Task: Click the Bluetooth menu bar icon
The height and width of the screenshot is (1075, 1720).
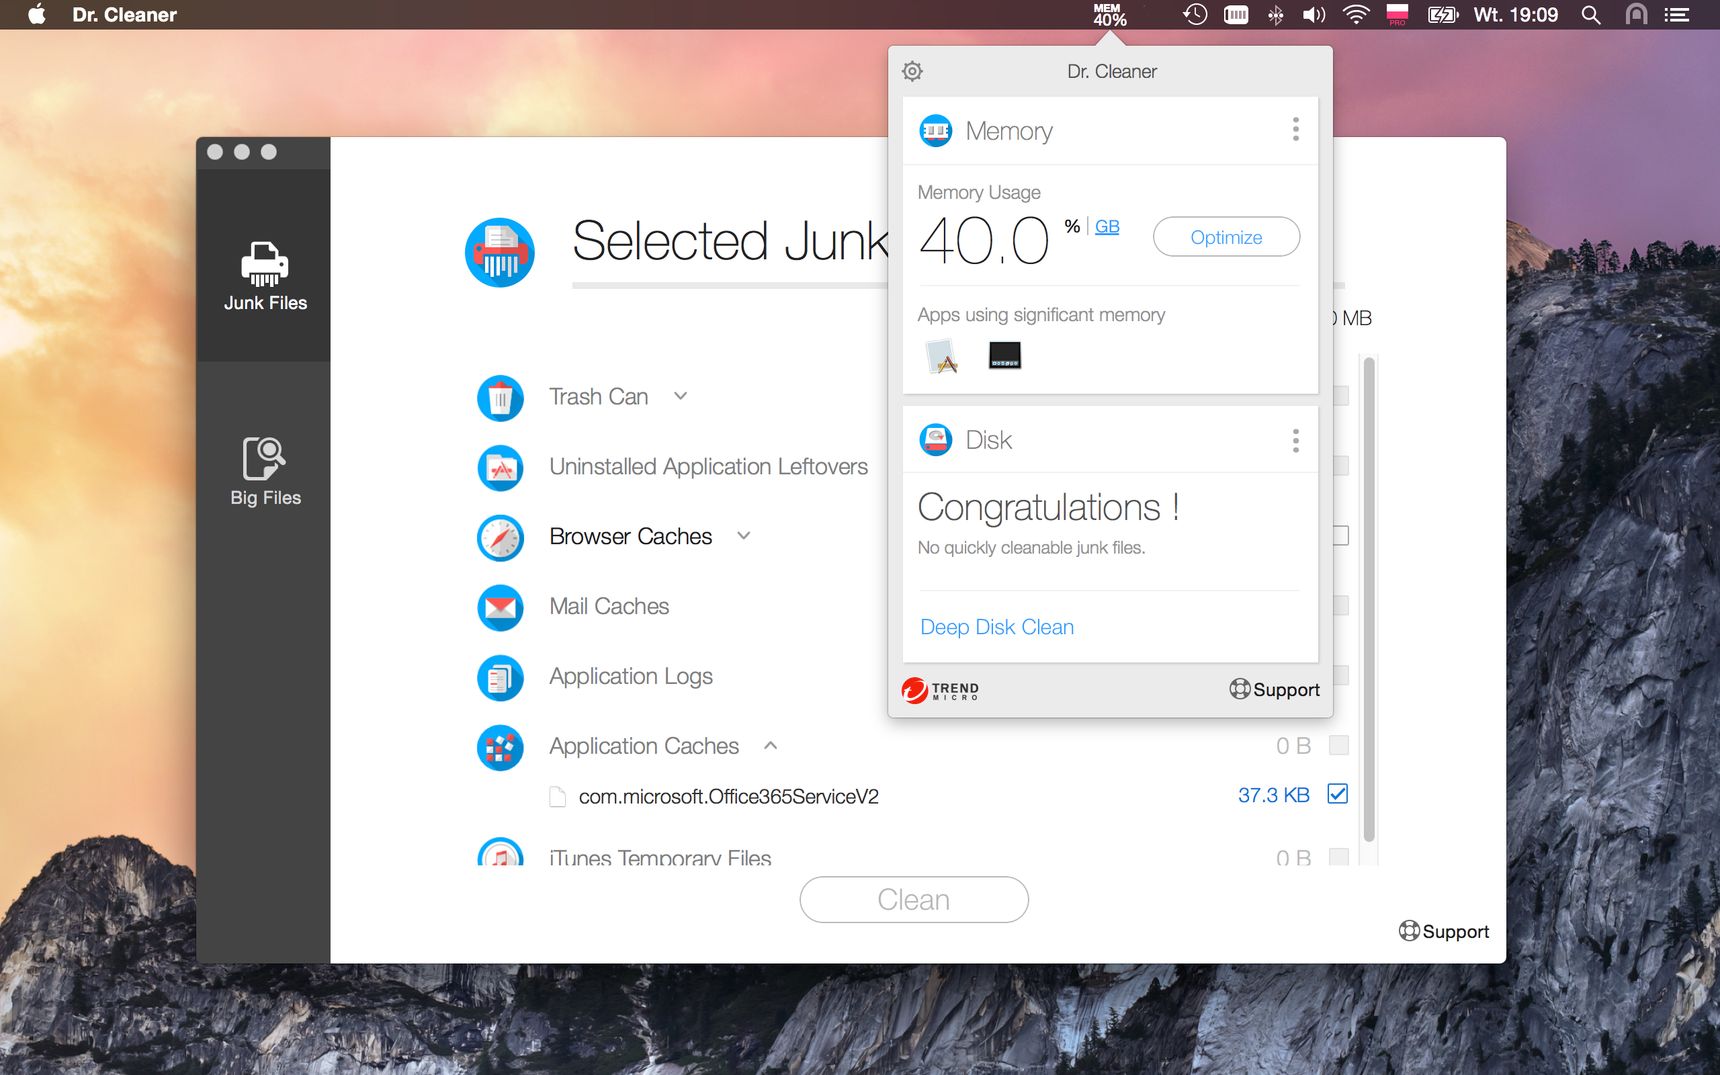Action: [1276, 14]
